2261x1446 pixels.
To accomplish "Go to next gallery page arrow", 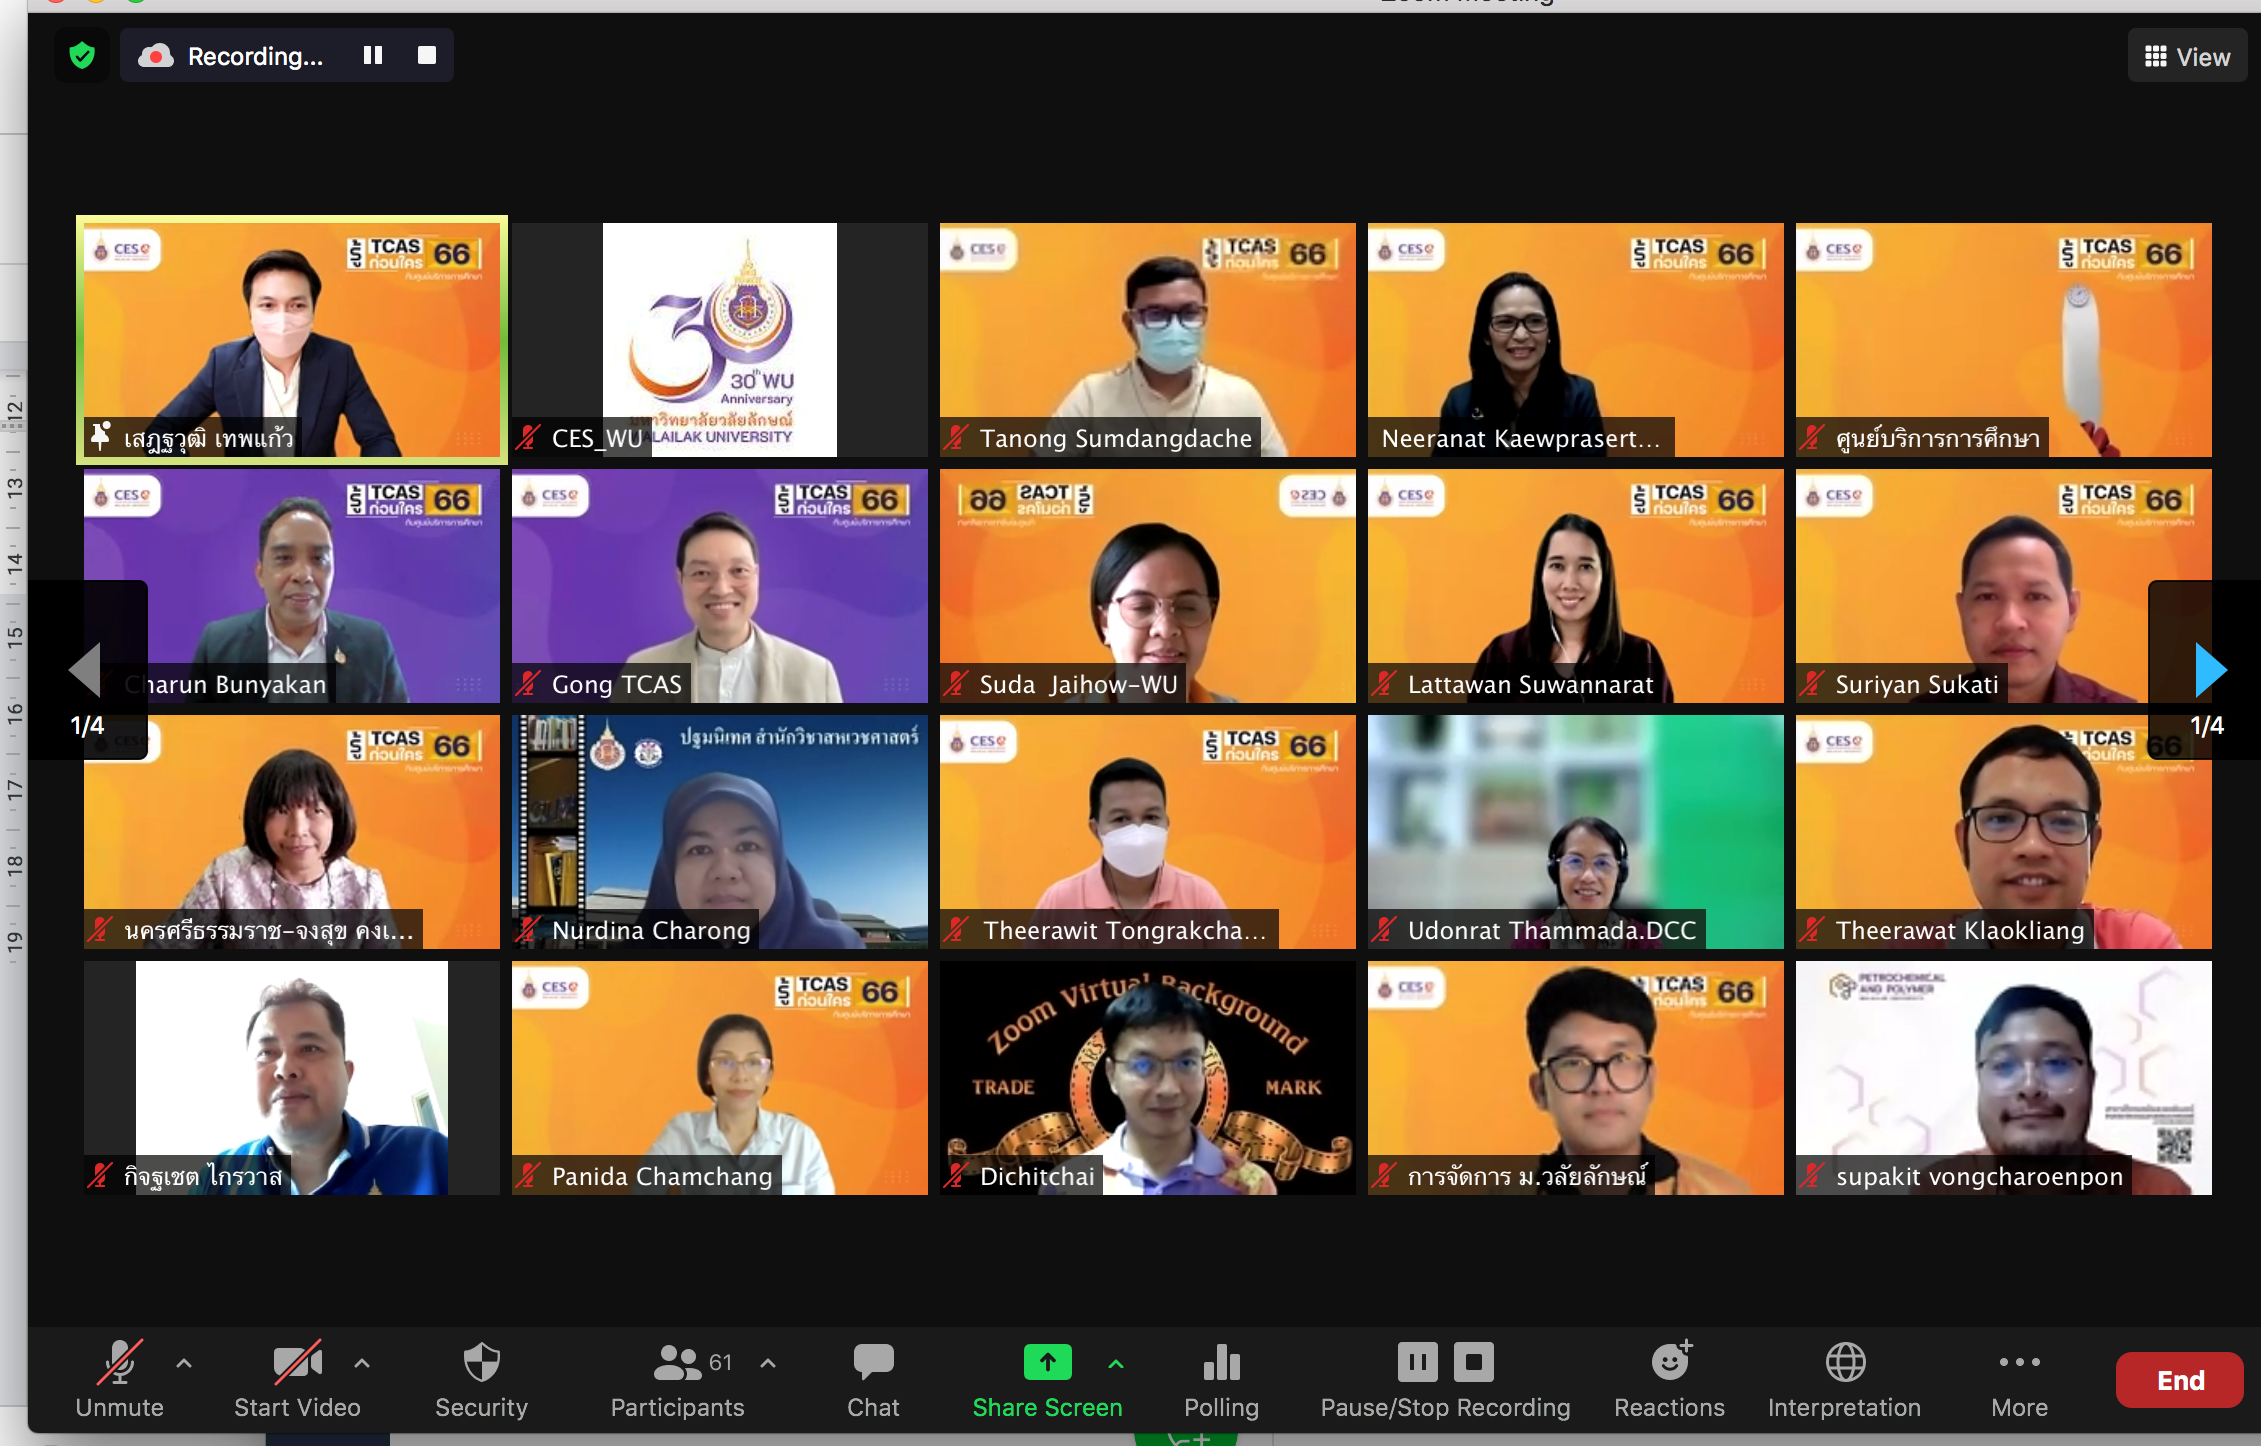I will coord(2209,669).
